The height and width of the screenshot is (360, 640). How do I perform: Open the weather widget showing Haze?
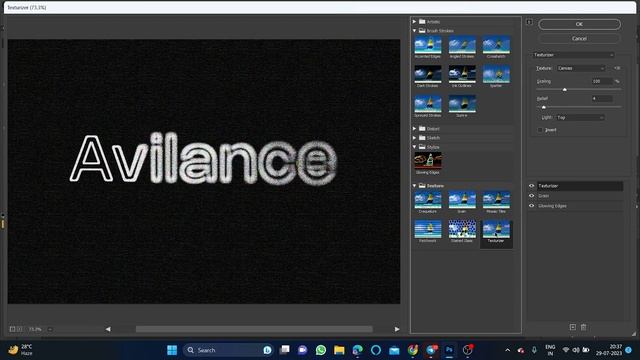[x=21, y=350]
